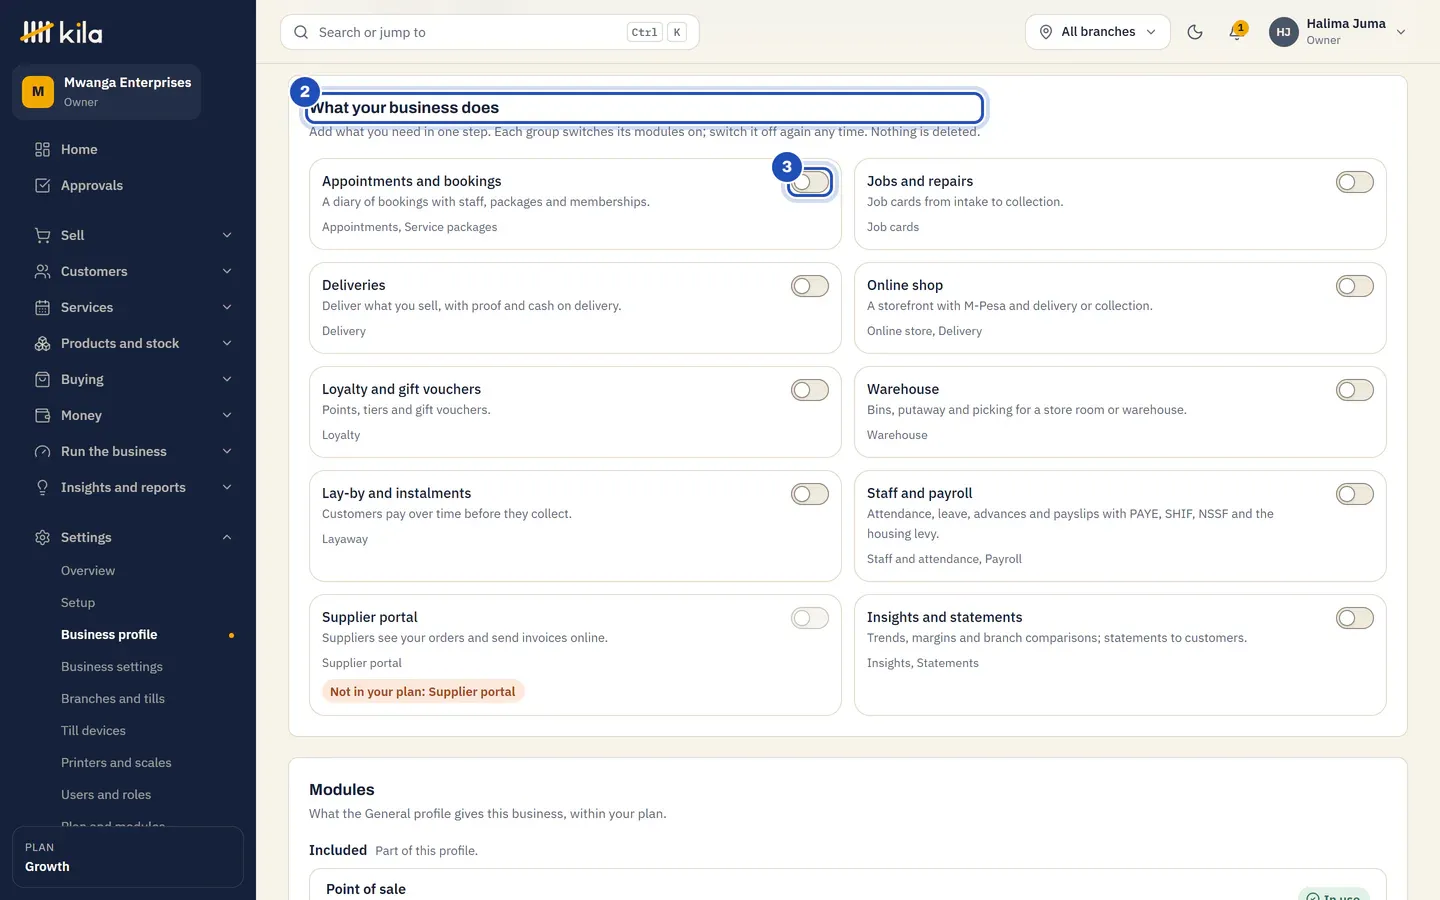This screenshot has height=900, width=1440.
Task: Click the search magnifier icon
Action: pyautogui.click(x=301, y=32)
